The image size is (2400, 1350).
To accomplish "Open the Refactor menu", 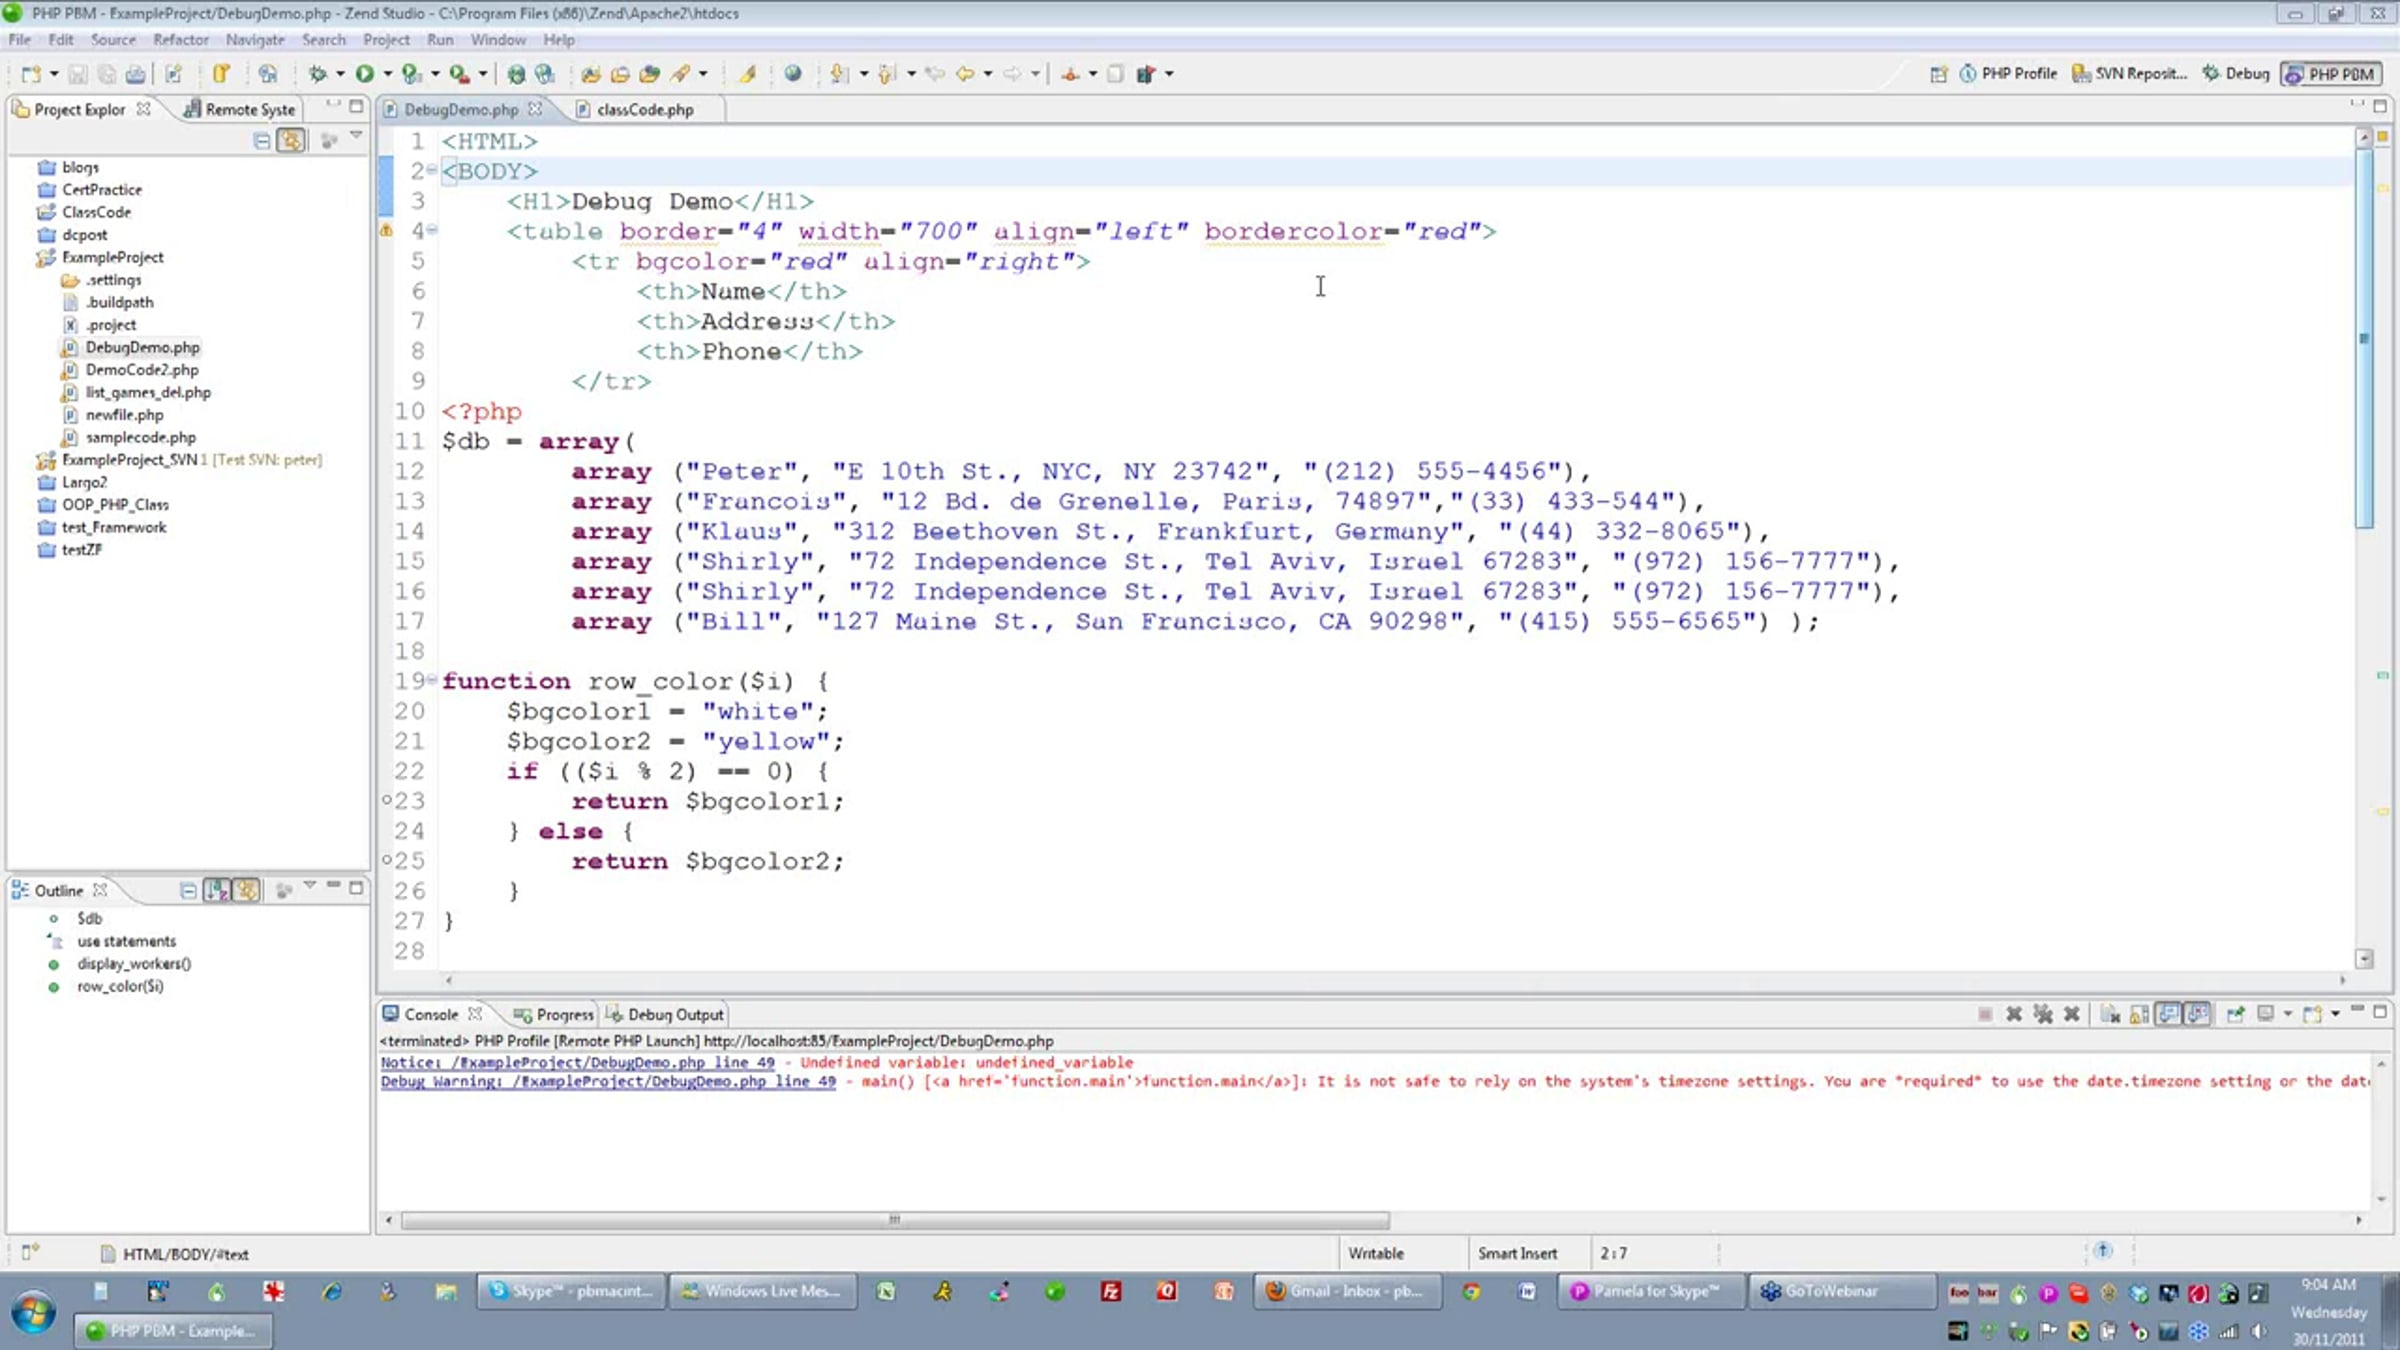I will 180,40.
